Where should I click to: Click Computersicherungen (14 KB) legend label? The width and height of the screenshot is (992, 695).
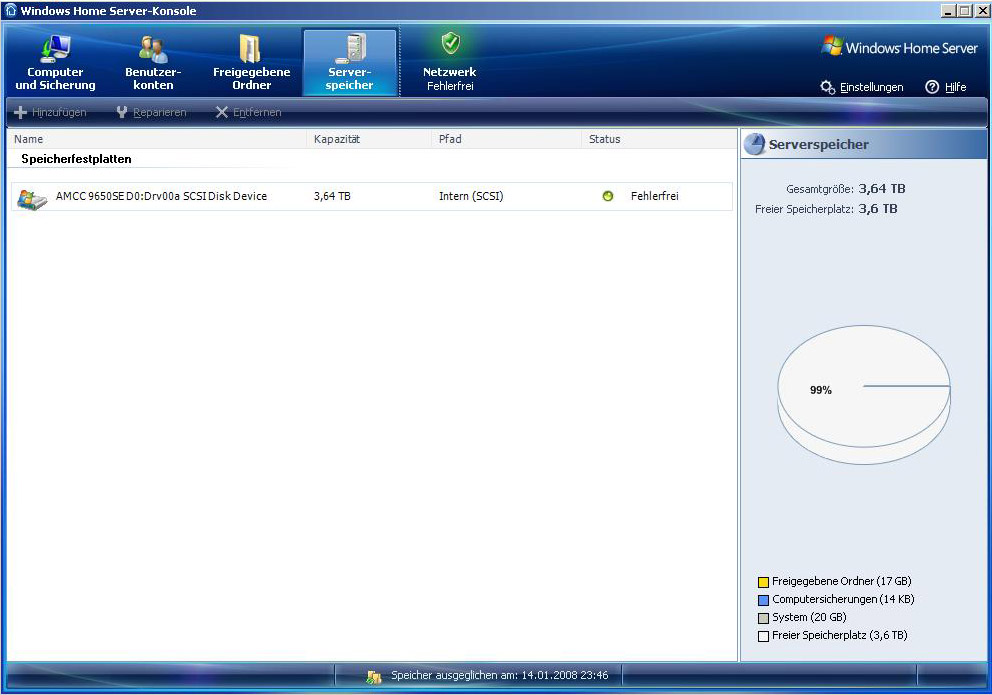point(843,599)
